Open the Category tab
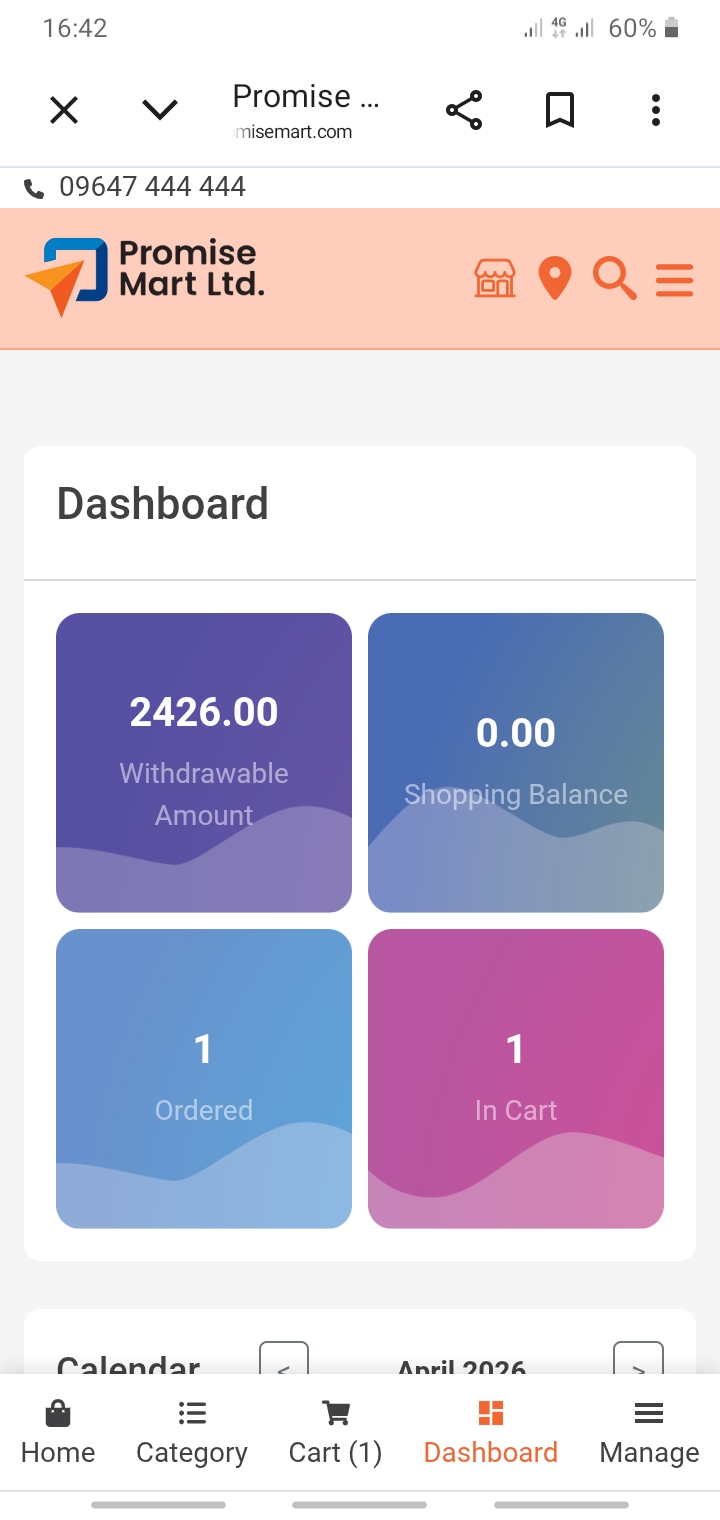This screenshot has width=720, height=1520. 192,1433
